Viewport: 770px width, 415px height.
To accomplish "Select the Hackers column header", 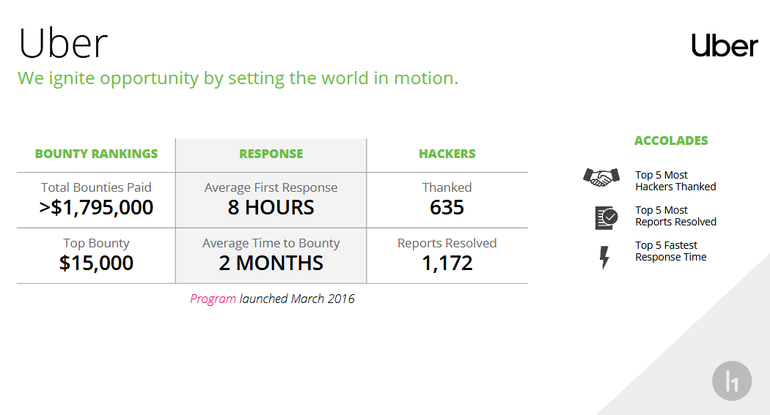I will click(446, 154).
